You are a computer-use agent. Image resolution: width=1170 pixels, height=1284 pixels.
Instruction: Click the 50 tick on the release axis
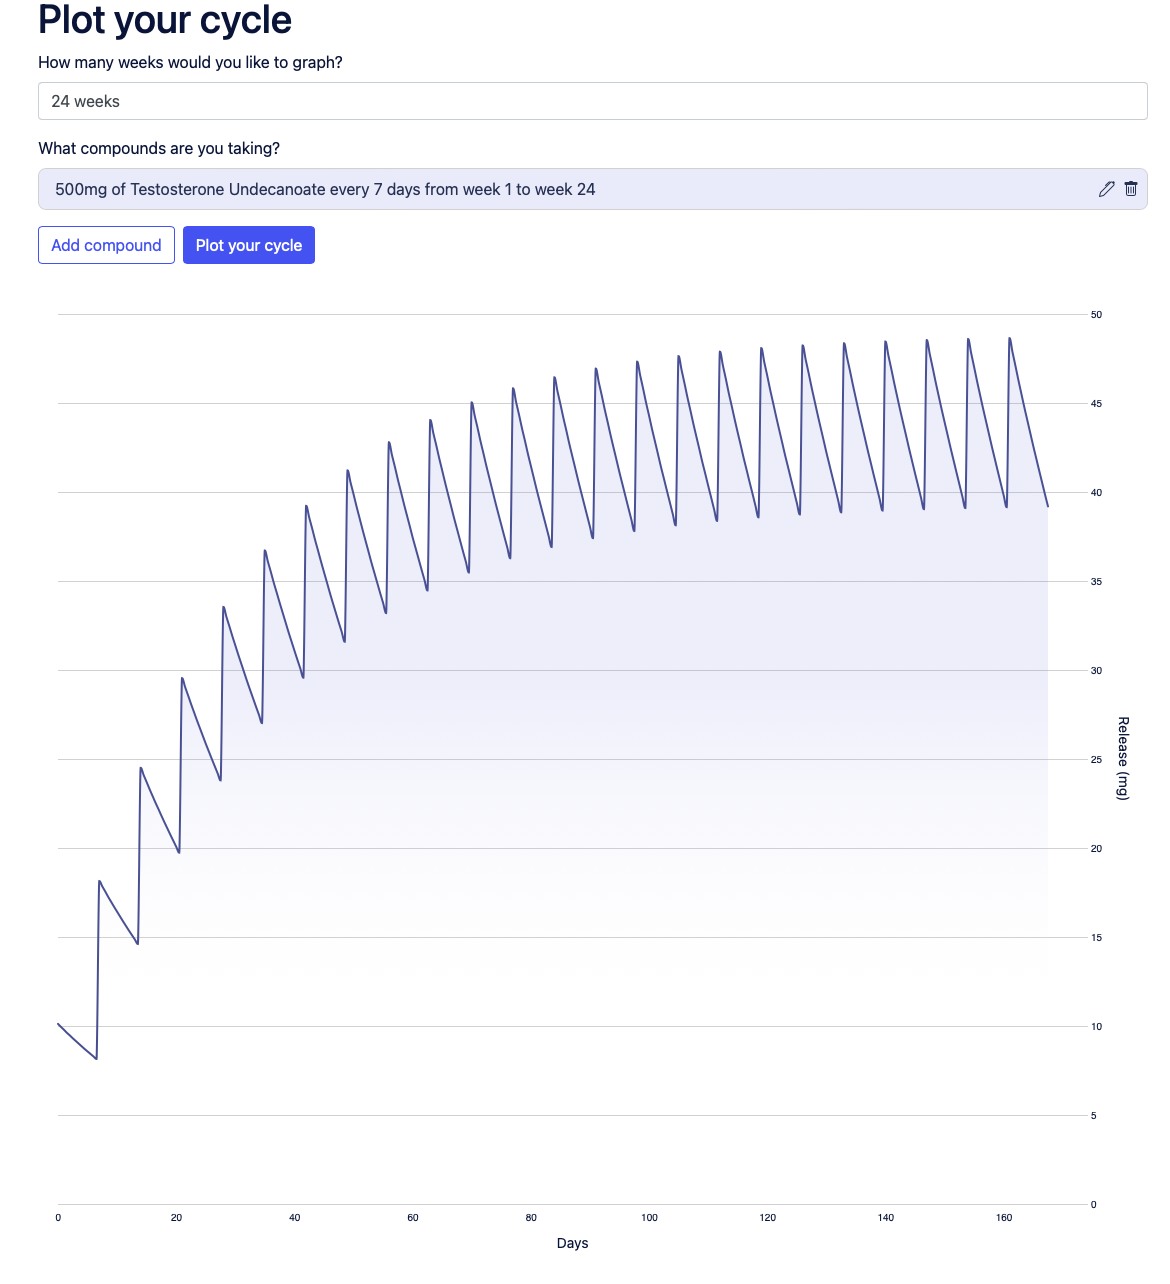point(1096,315)
